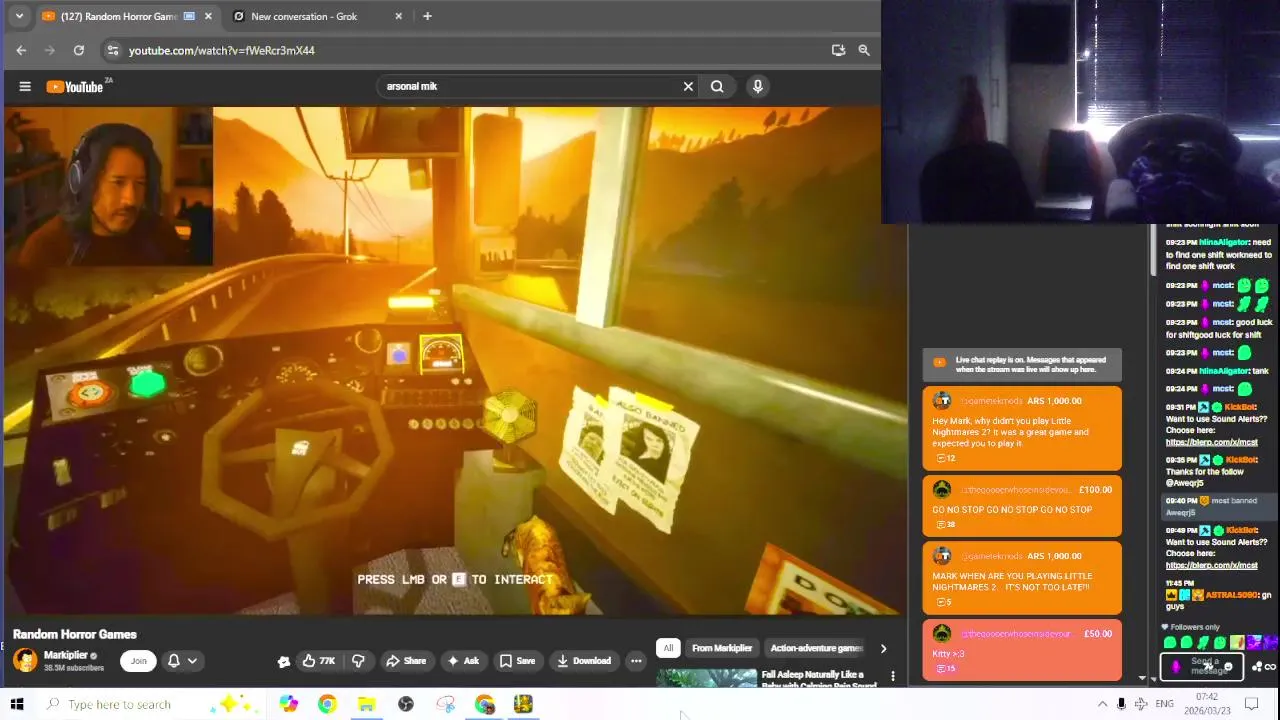Image resolution: width=1280 pixels, height=720 pixels.
Task: Like the video with 77K likes
Action: [319, 661]
